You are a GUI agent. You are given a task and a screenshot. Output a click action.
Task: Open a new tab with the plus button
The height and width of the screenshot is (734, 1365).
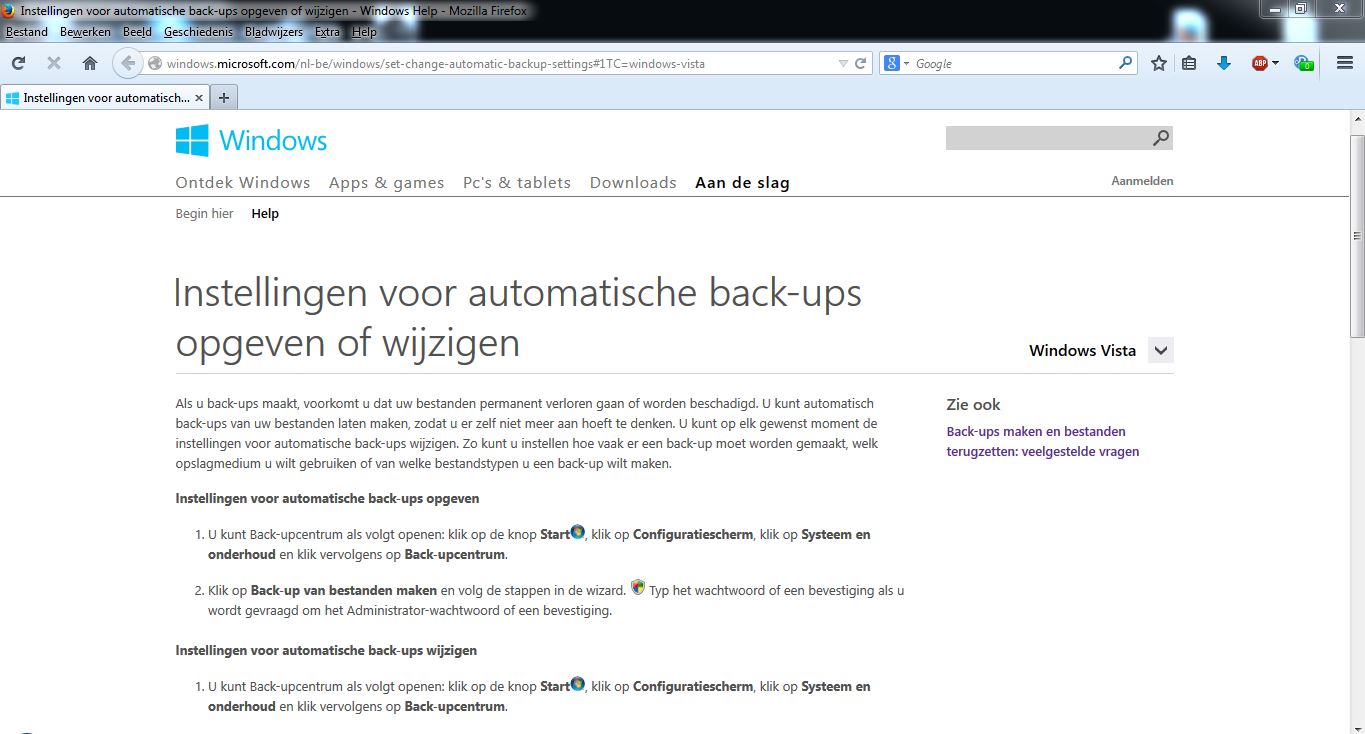click(x=224, y=97)
